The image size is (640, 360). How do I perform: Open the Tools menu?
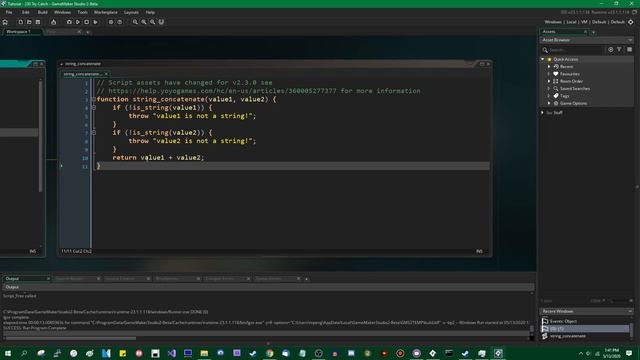(82, 12)
